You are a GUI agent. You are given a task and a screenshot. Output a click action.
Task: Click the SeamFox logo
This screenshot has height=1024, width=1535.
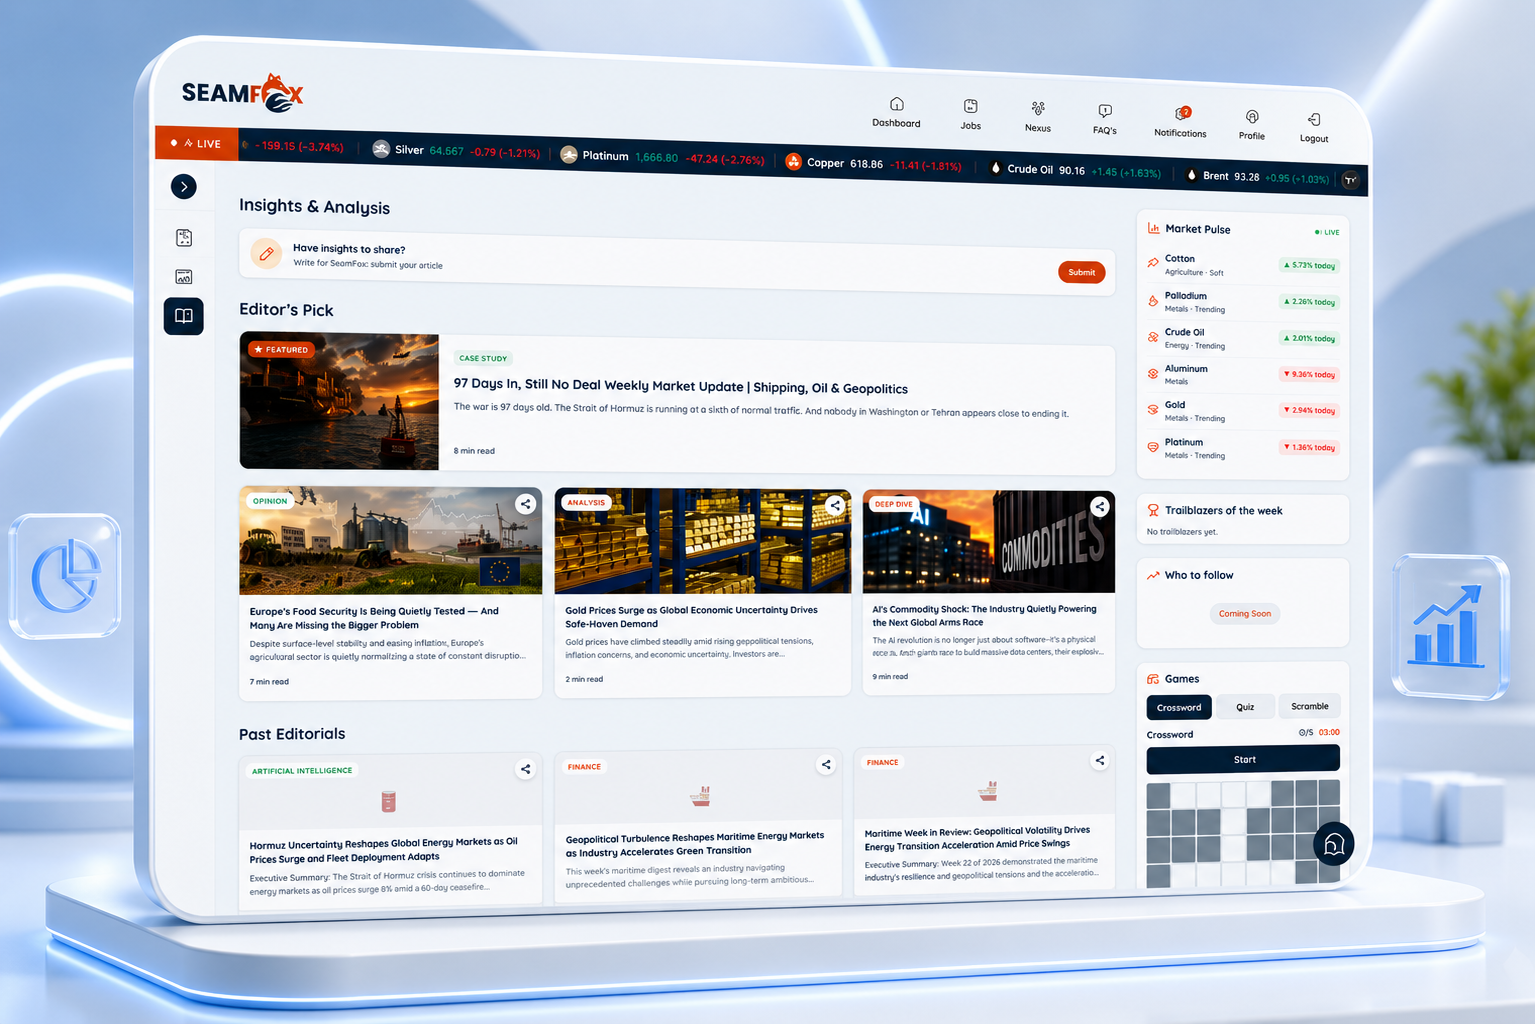pos(242,93)
